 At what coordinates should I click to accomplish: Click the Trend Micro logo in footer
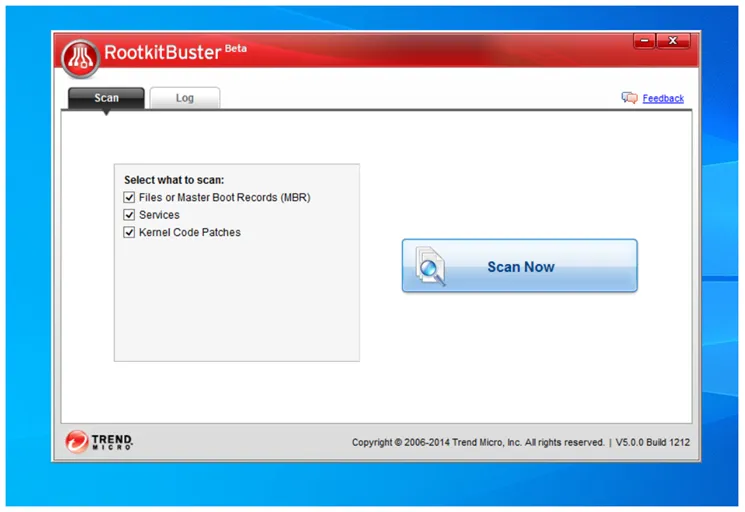99,442
